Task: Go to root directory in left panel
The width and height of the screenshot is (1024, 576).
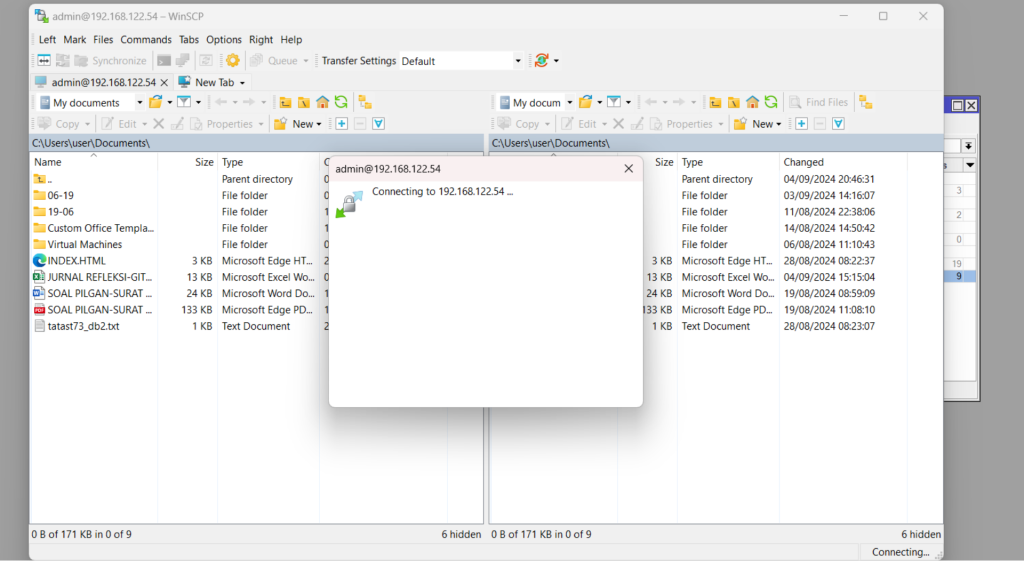Action: (303, 102)
